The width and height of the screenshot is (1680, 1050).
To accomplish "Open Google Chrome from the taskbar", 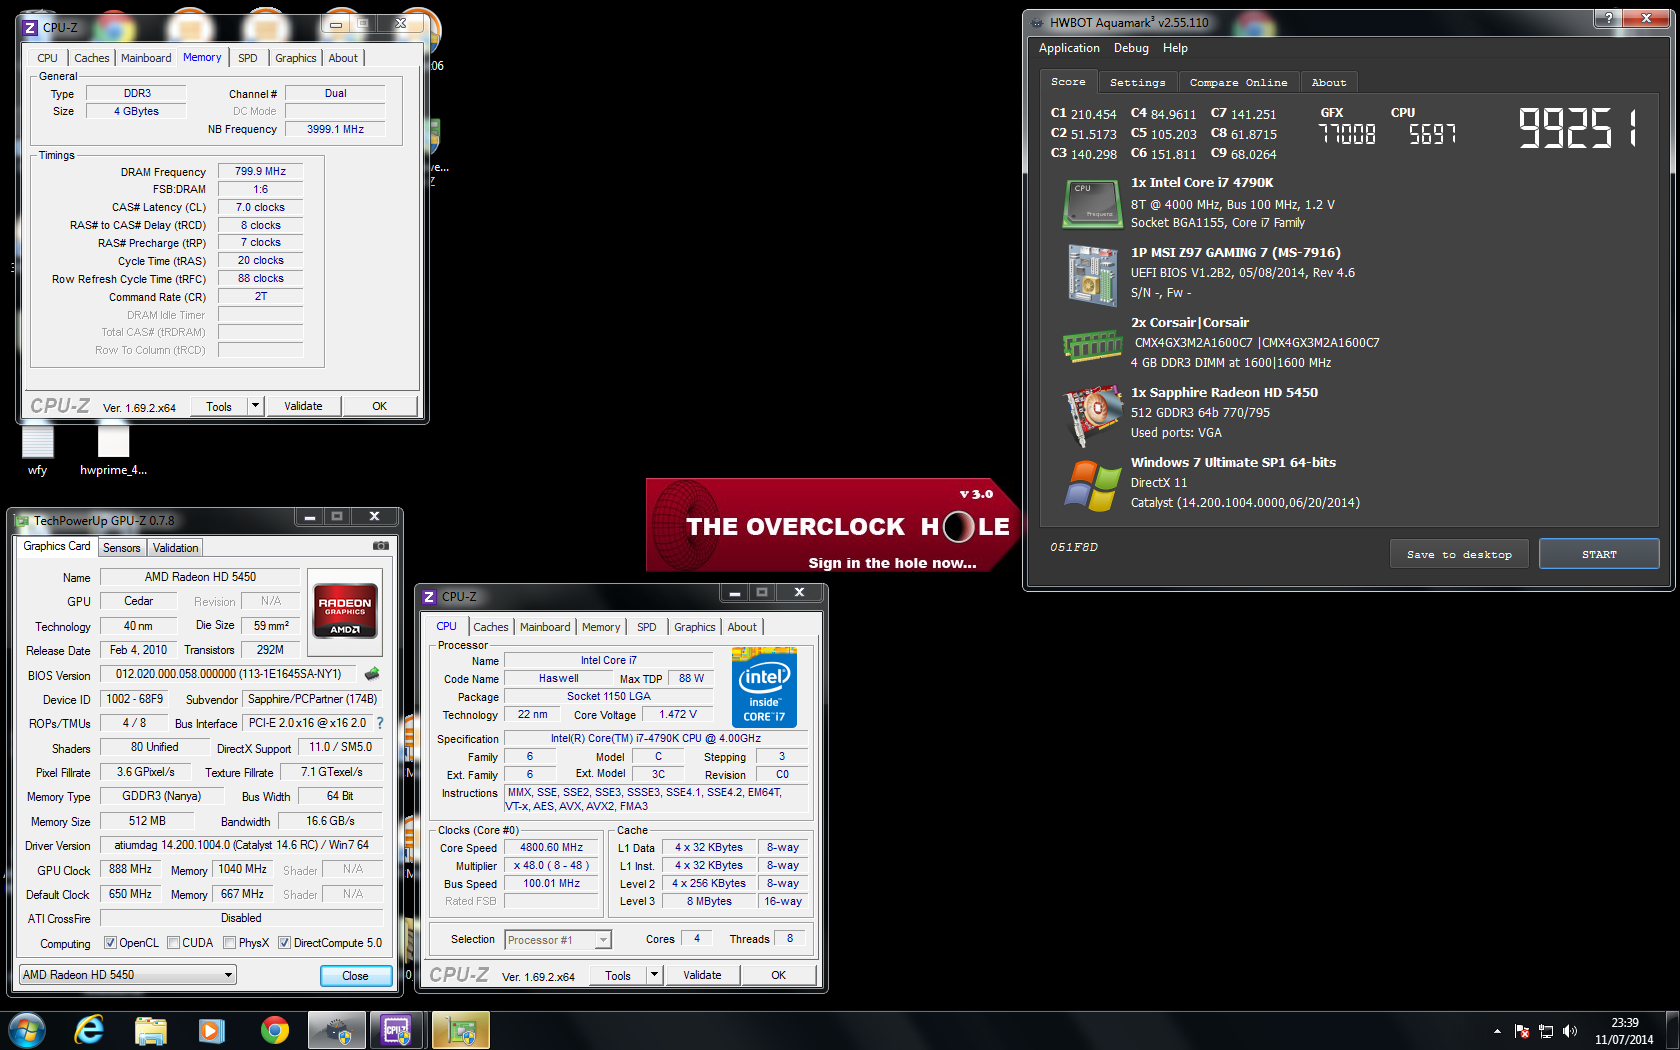I will 274,1030.
